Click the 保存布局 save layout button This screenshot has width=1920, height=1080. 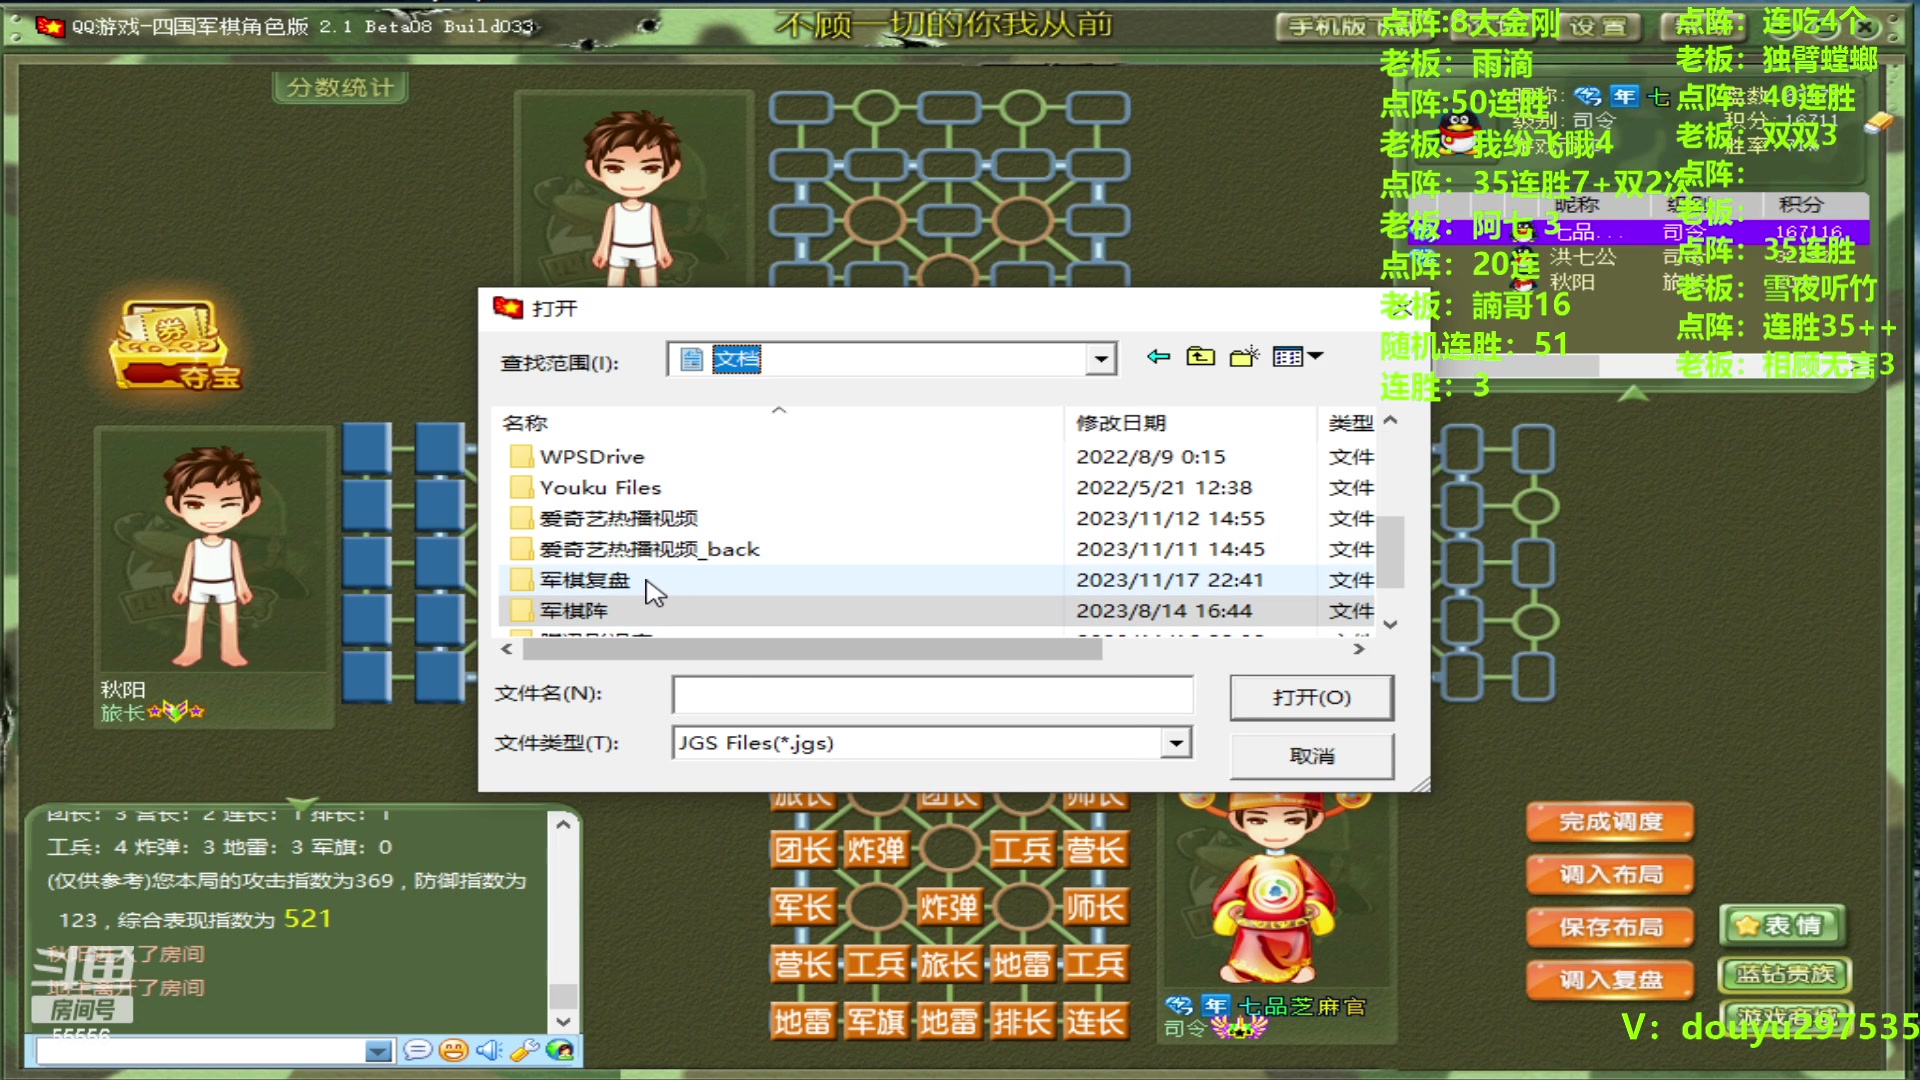pyautogui.click(x=1610, y=928)
